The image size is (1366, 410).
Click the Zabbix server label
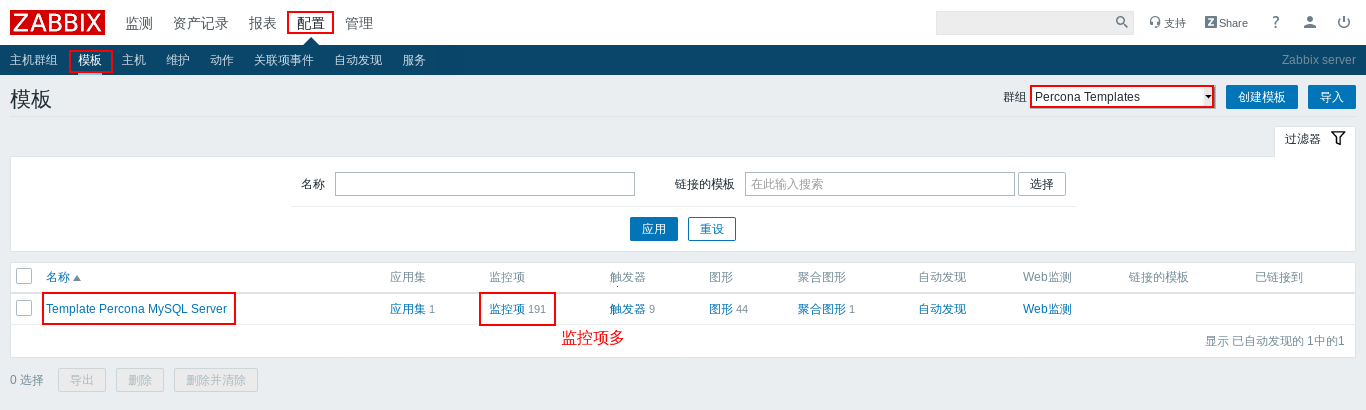coord(1319,60)
